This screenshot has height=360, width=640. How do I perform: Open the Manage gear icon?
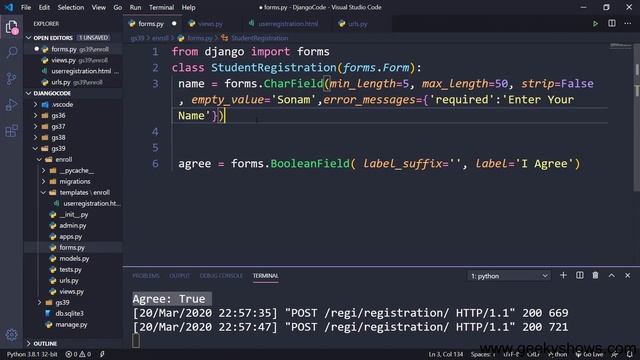(x=11, y=335)
